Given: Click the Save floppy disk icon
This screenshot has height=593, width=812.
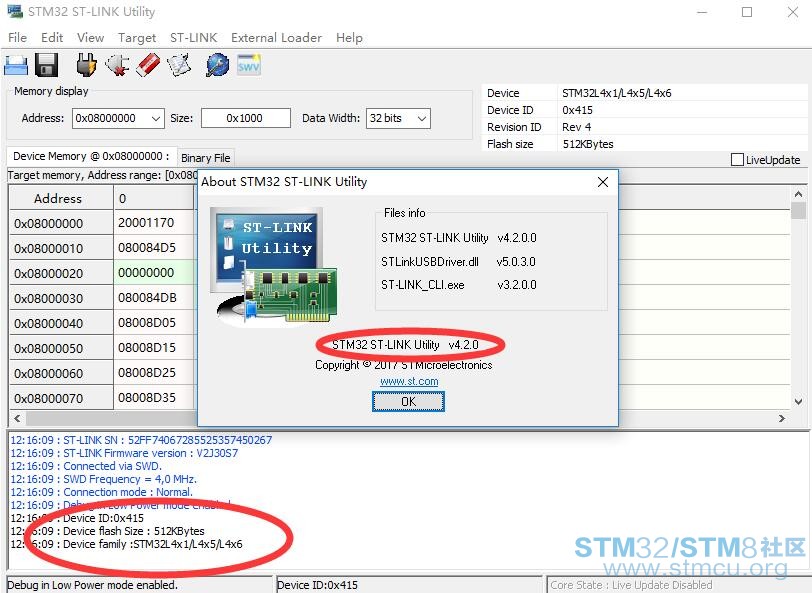Looking at the screenshot, I should 47,65.
